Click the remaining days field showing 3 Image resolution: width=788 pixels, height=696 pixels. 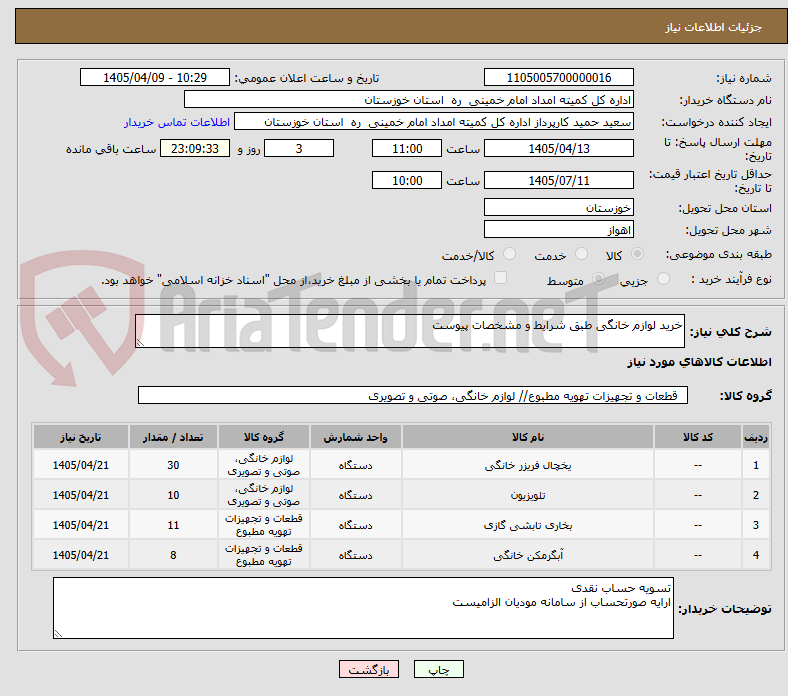pos(299,148)
